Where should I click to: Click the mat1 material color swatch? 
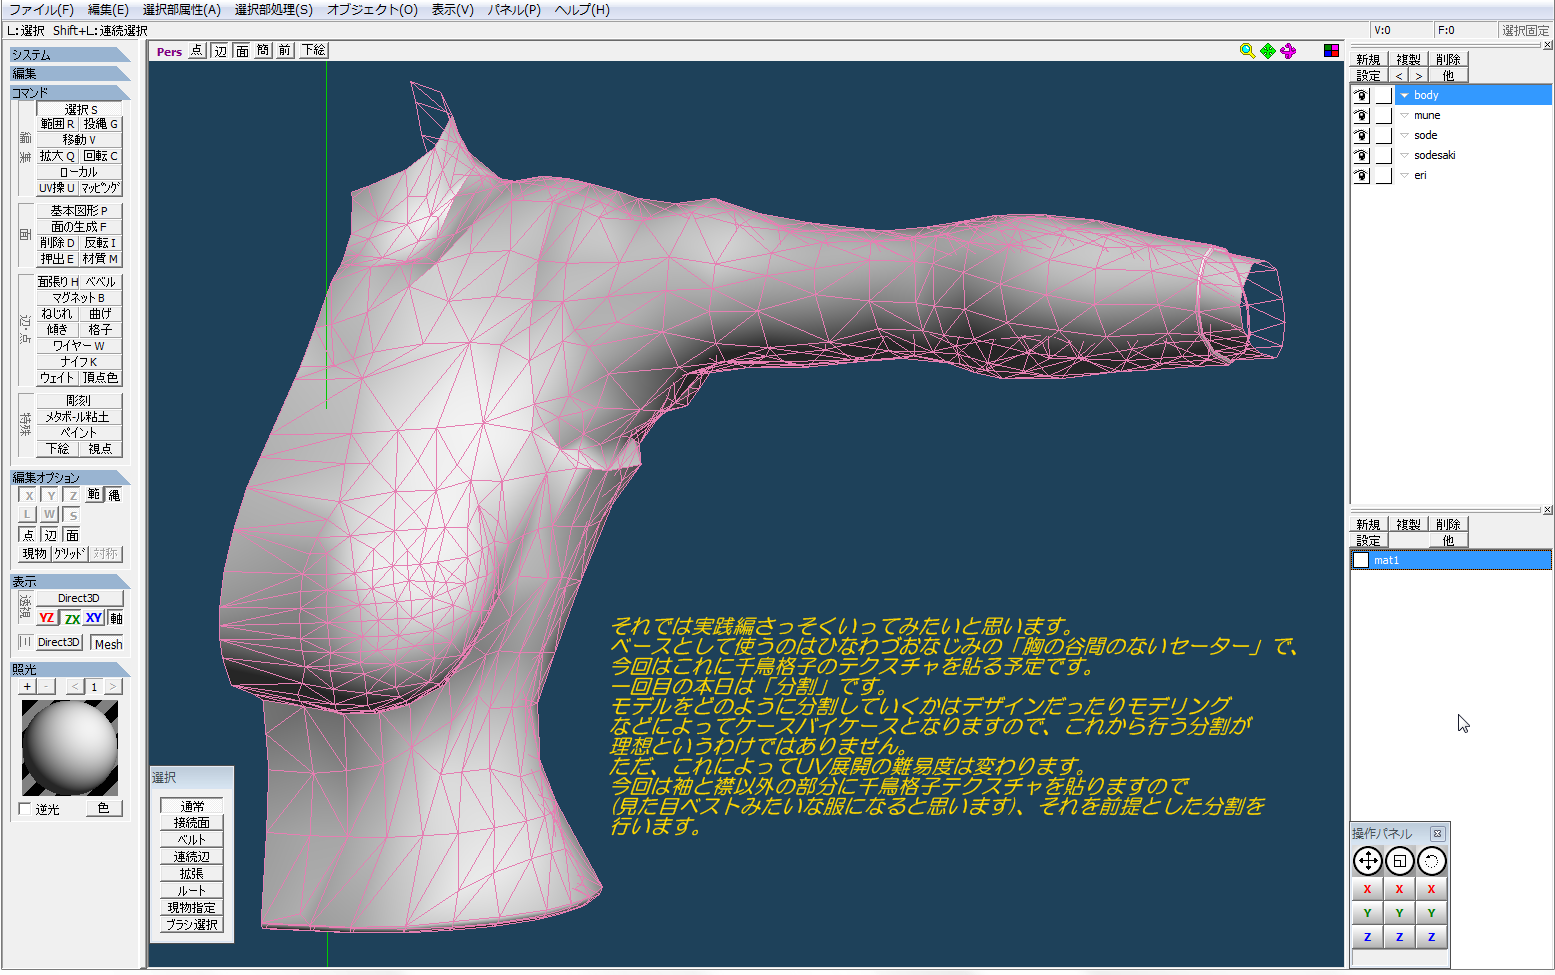(1361, 561)
